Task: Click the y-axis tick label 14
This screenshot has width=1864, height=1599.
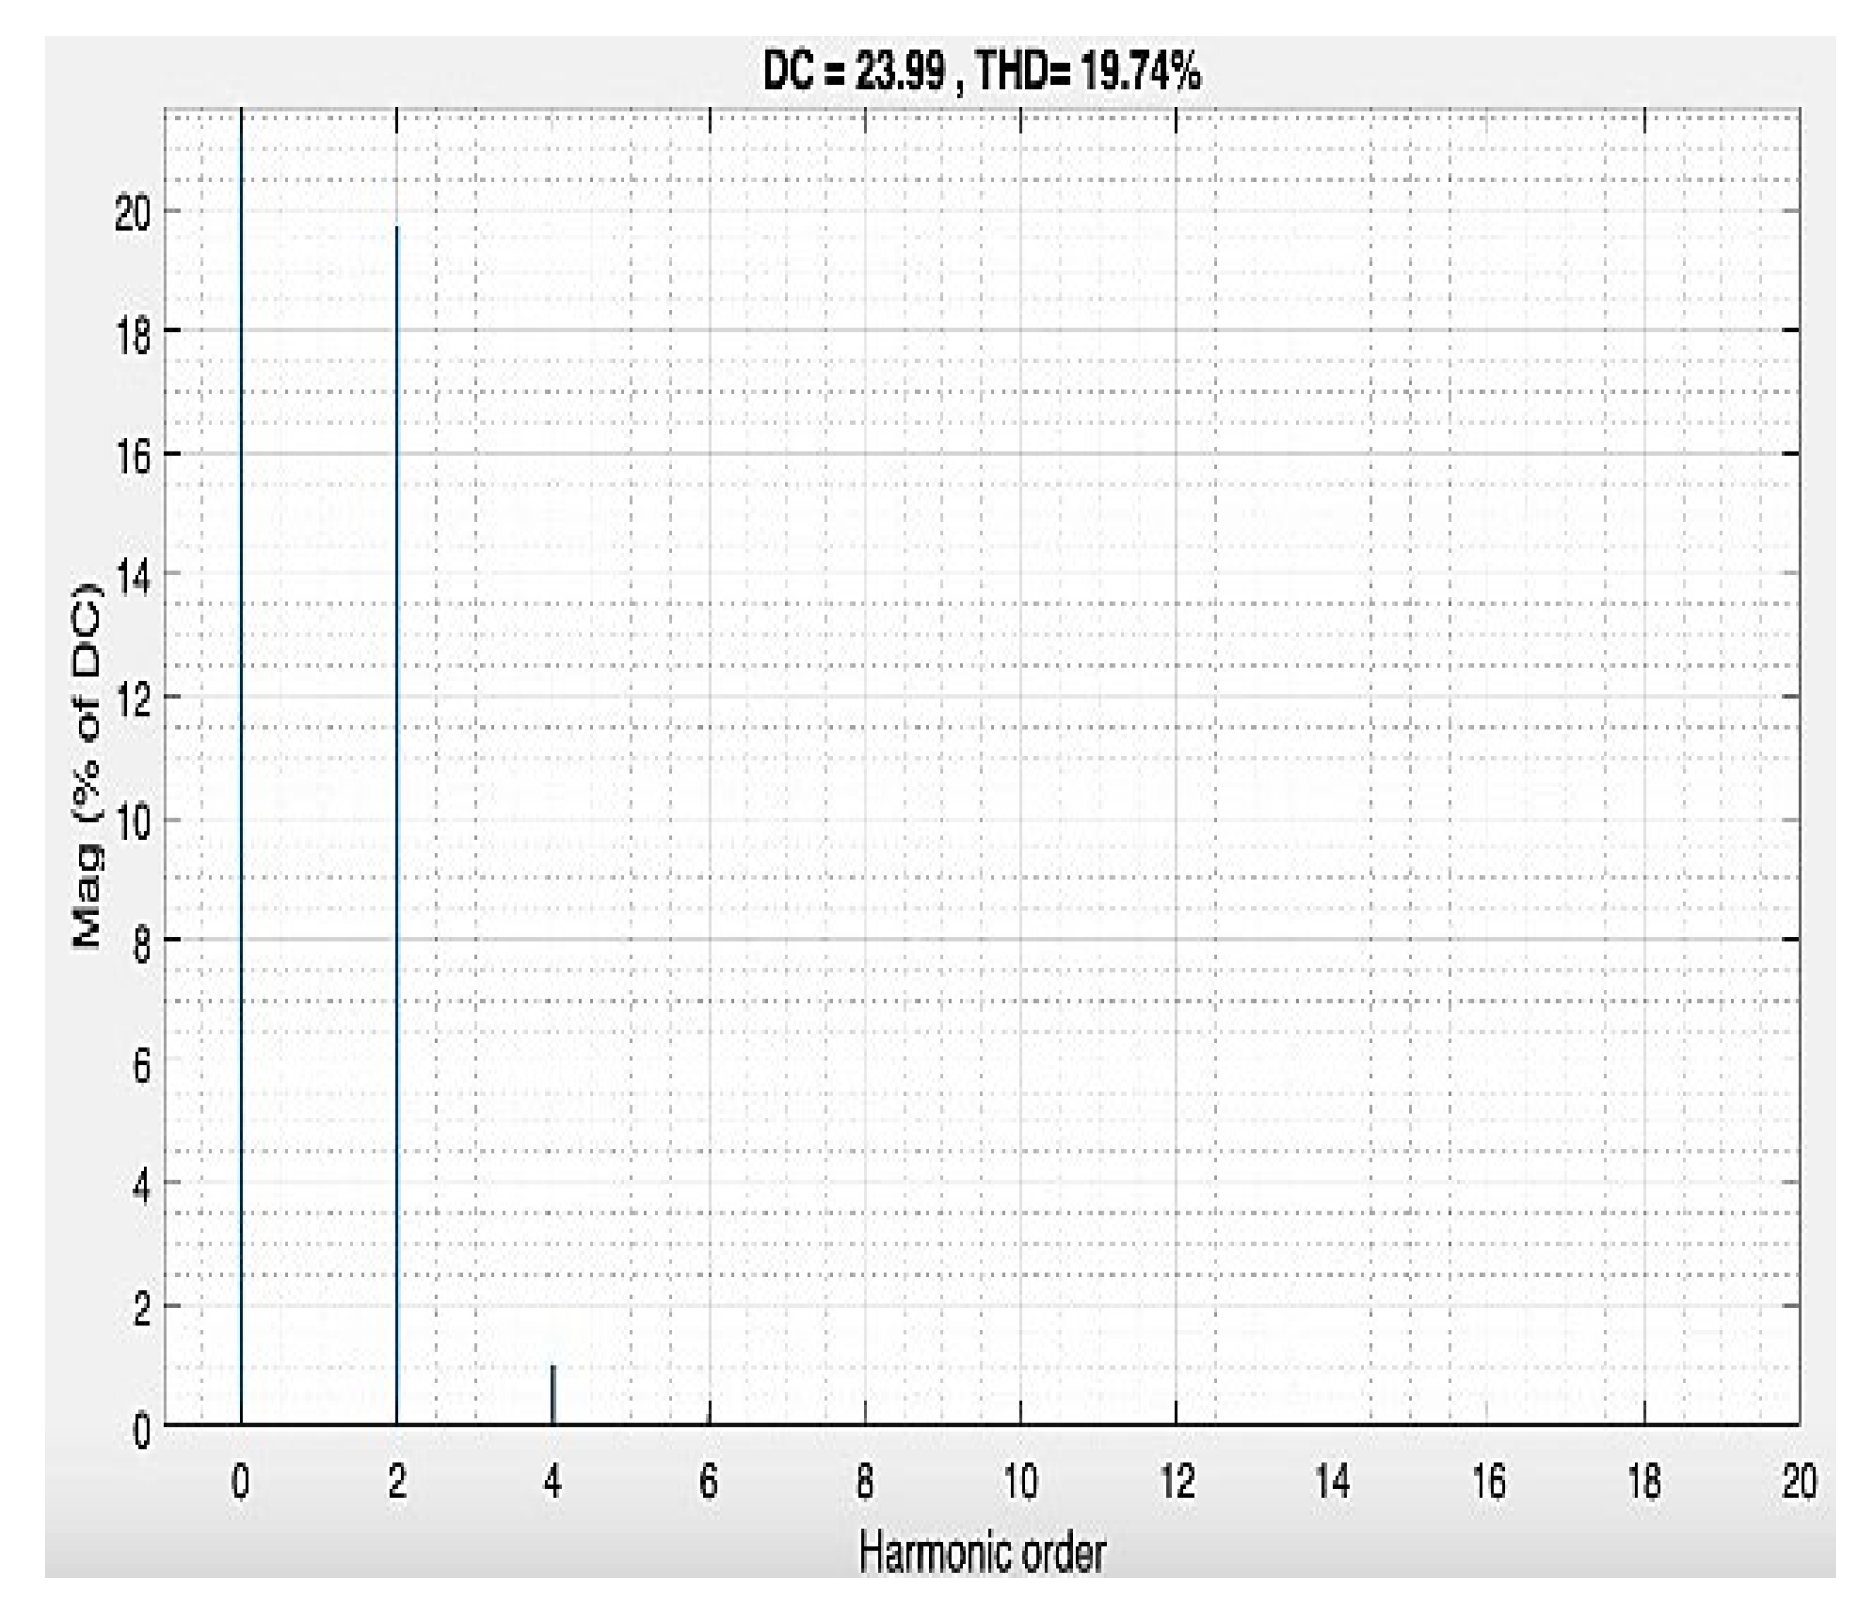Action: click(133, 578)
